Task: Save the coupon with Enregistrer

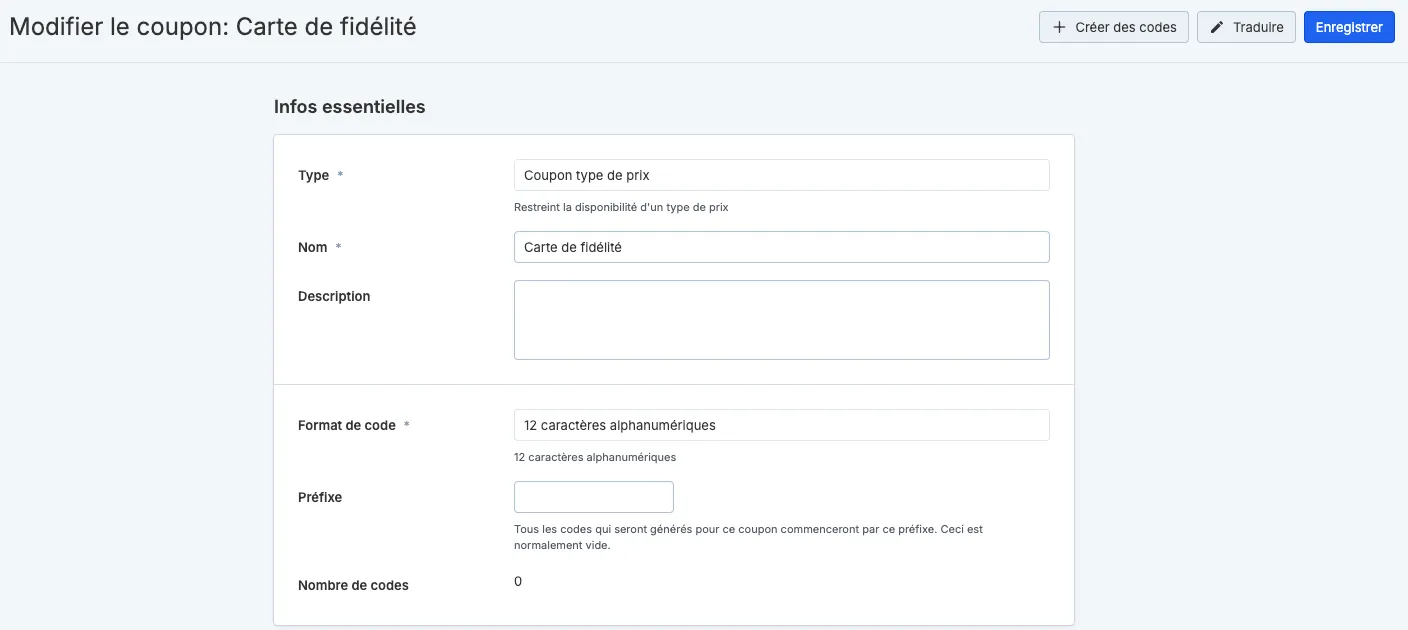Action: click(1349, 27)
